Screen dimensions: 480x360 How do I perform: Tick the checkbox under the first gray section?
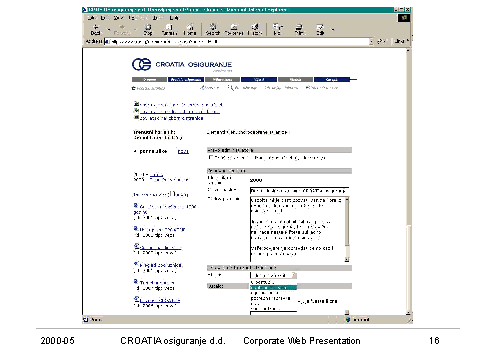[210, 157]
